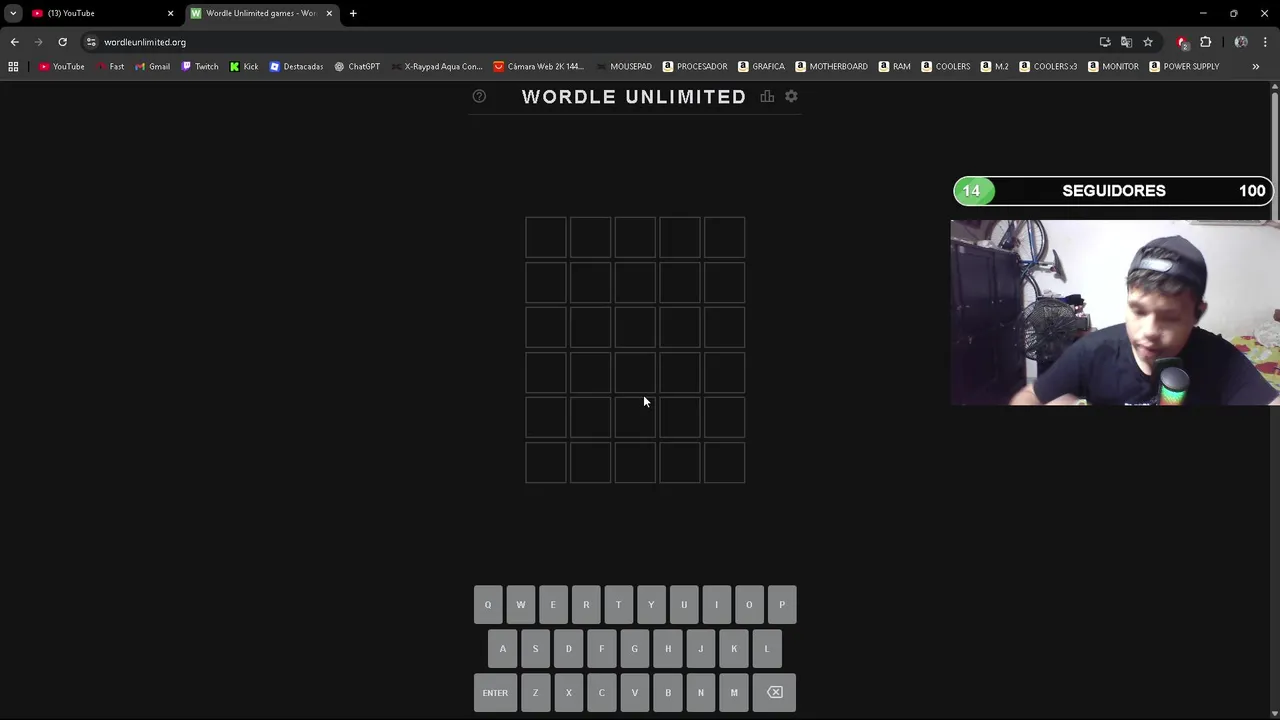Tap the R key on the Wordle keyboard

pyautogui.click(x=586, y=604)
